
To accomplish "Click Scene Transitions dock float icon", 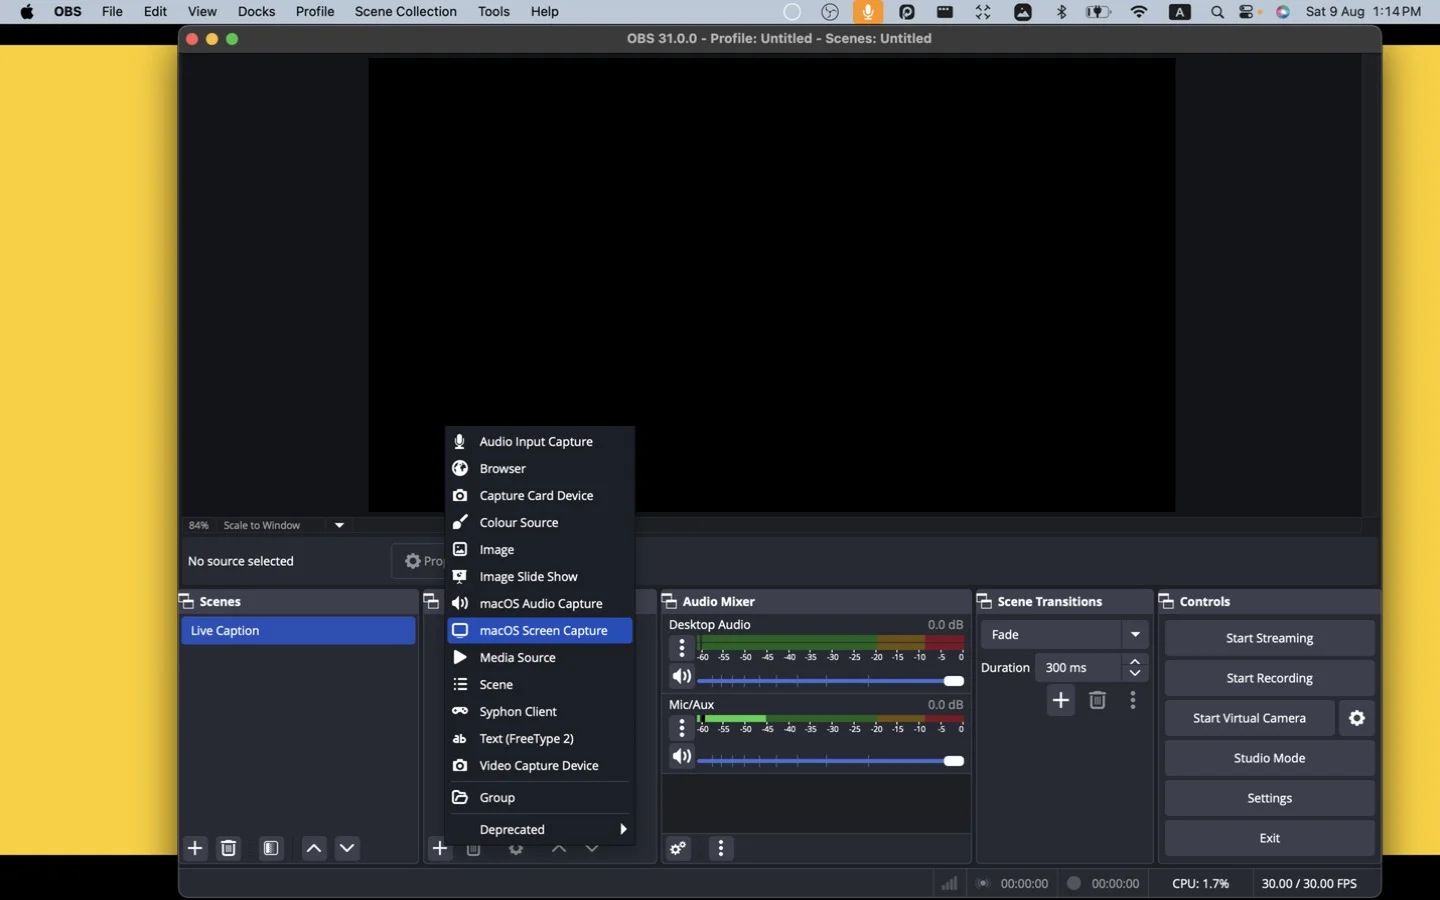I will point(985,601).
